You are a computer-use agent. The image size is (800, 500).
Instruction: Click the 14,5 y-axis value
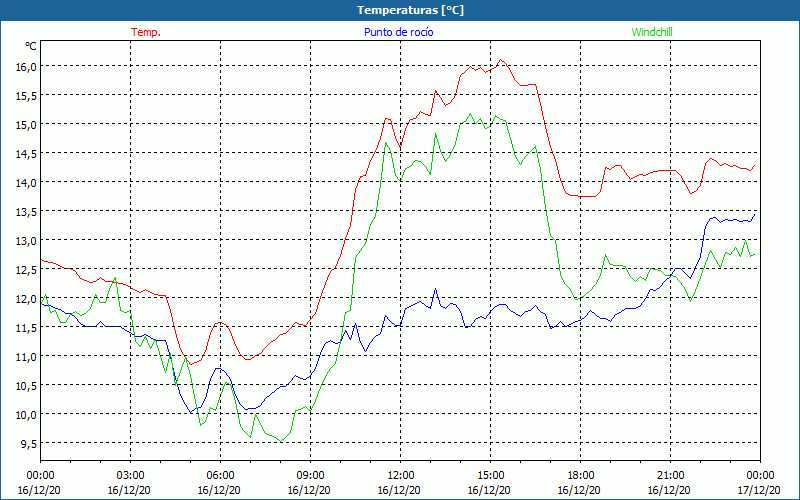pyautogui.click(x=26, y=154)
